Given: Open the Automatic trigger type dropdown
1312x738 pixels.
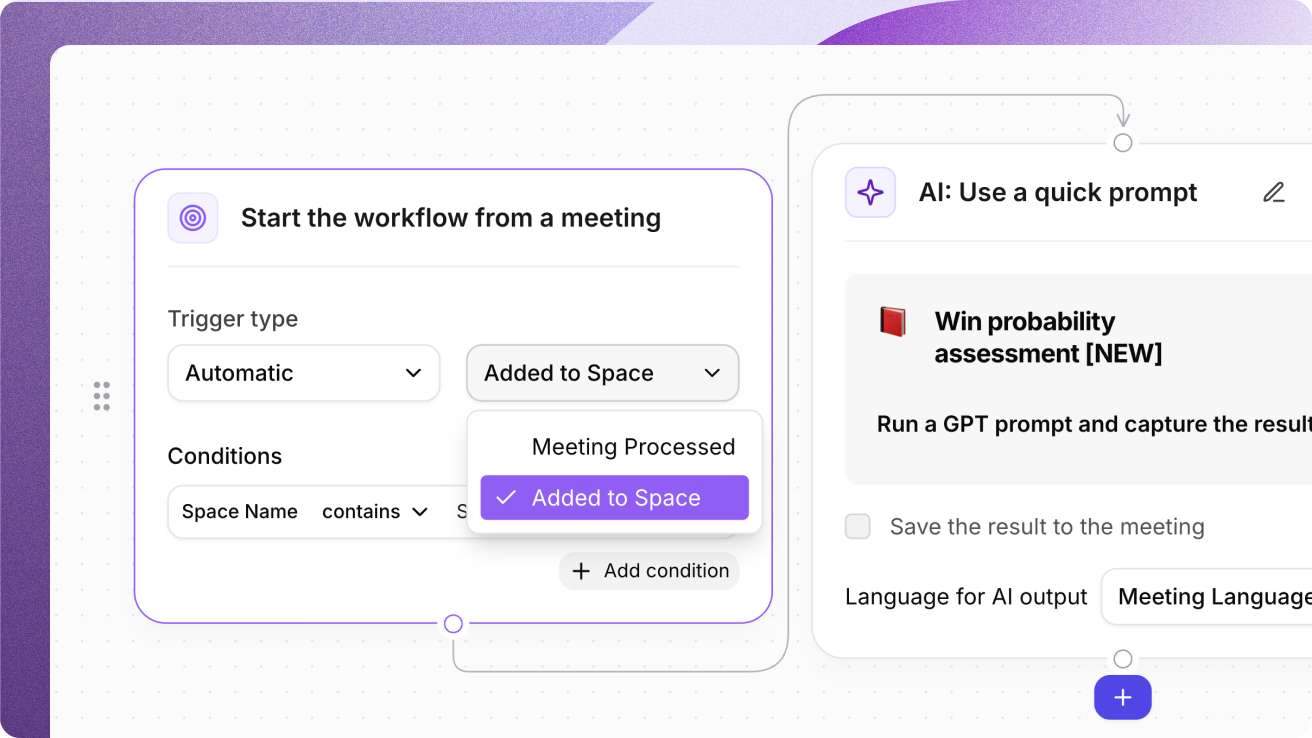Looking at the screenshot, I should (303, 373).
